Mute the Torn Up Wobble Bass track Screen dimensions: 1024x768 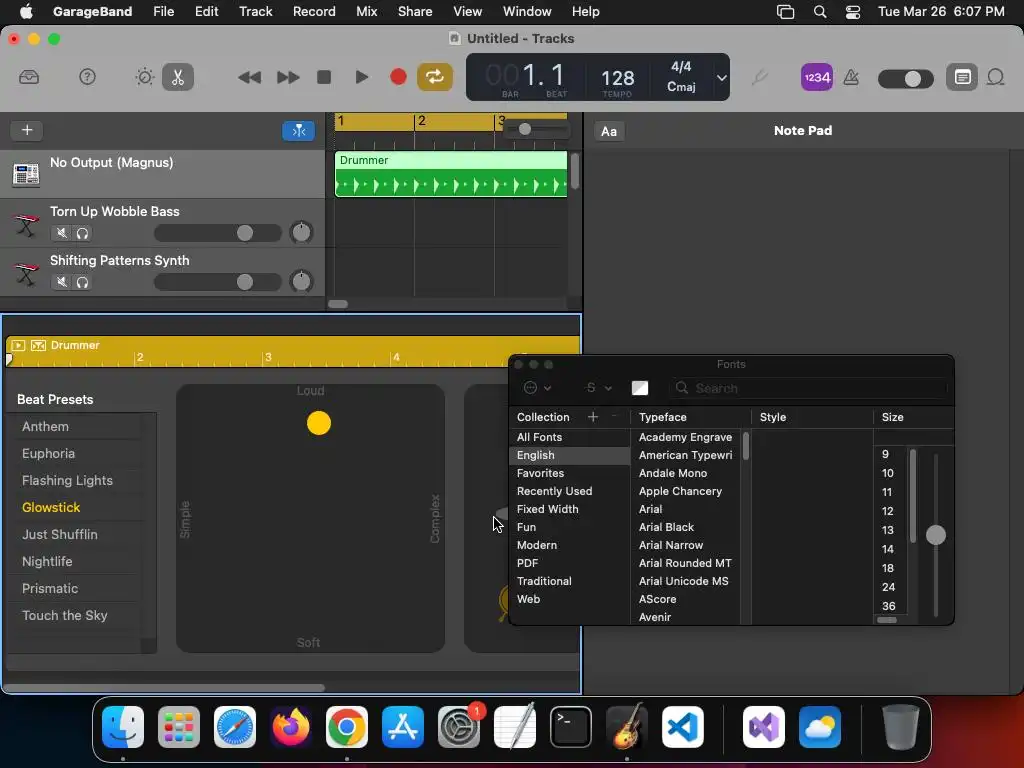[61, 232]
